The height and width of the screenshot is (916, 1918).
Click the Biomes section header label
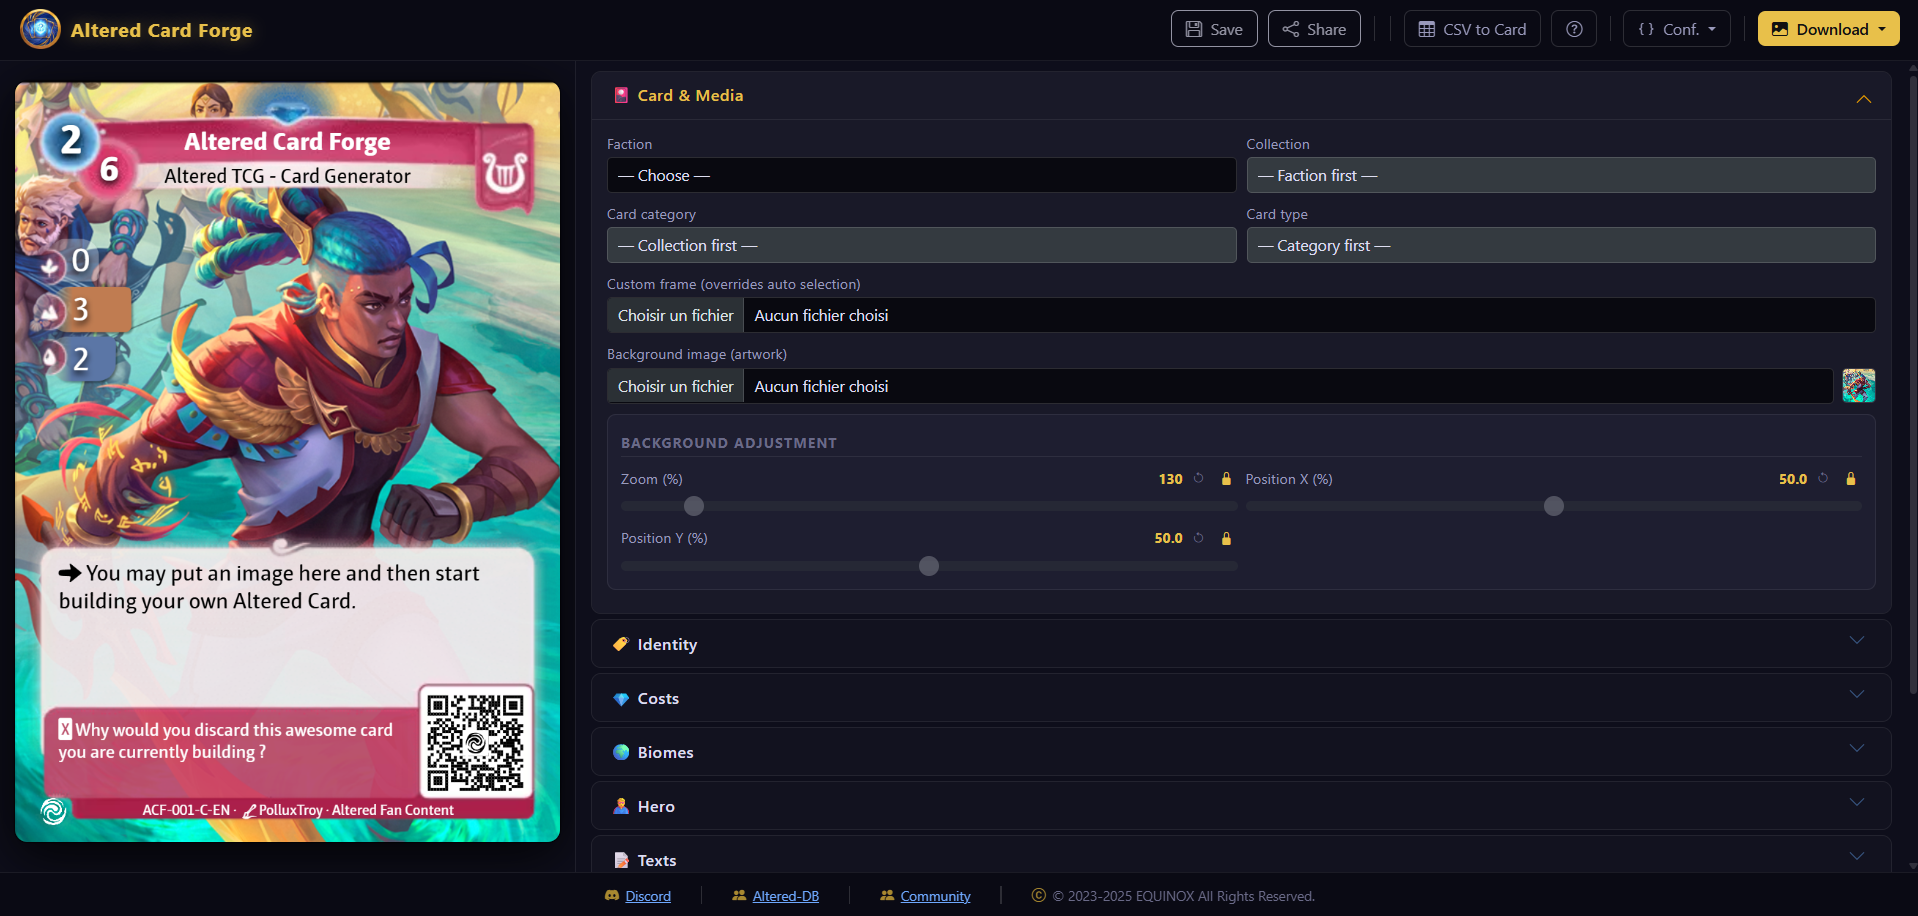(x=665, y=752)
